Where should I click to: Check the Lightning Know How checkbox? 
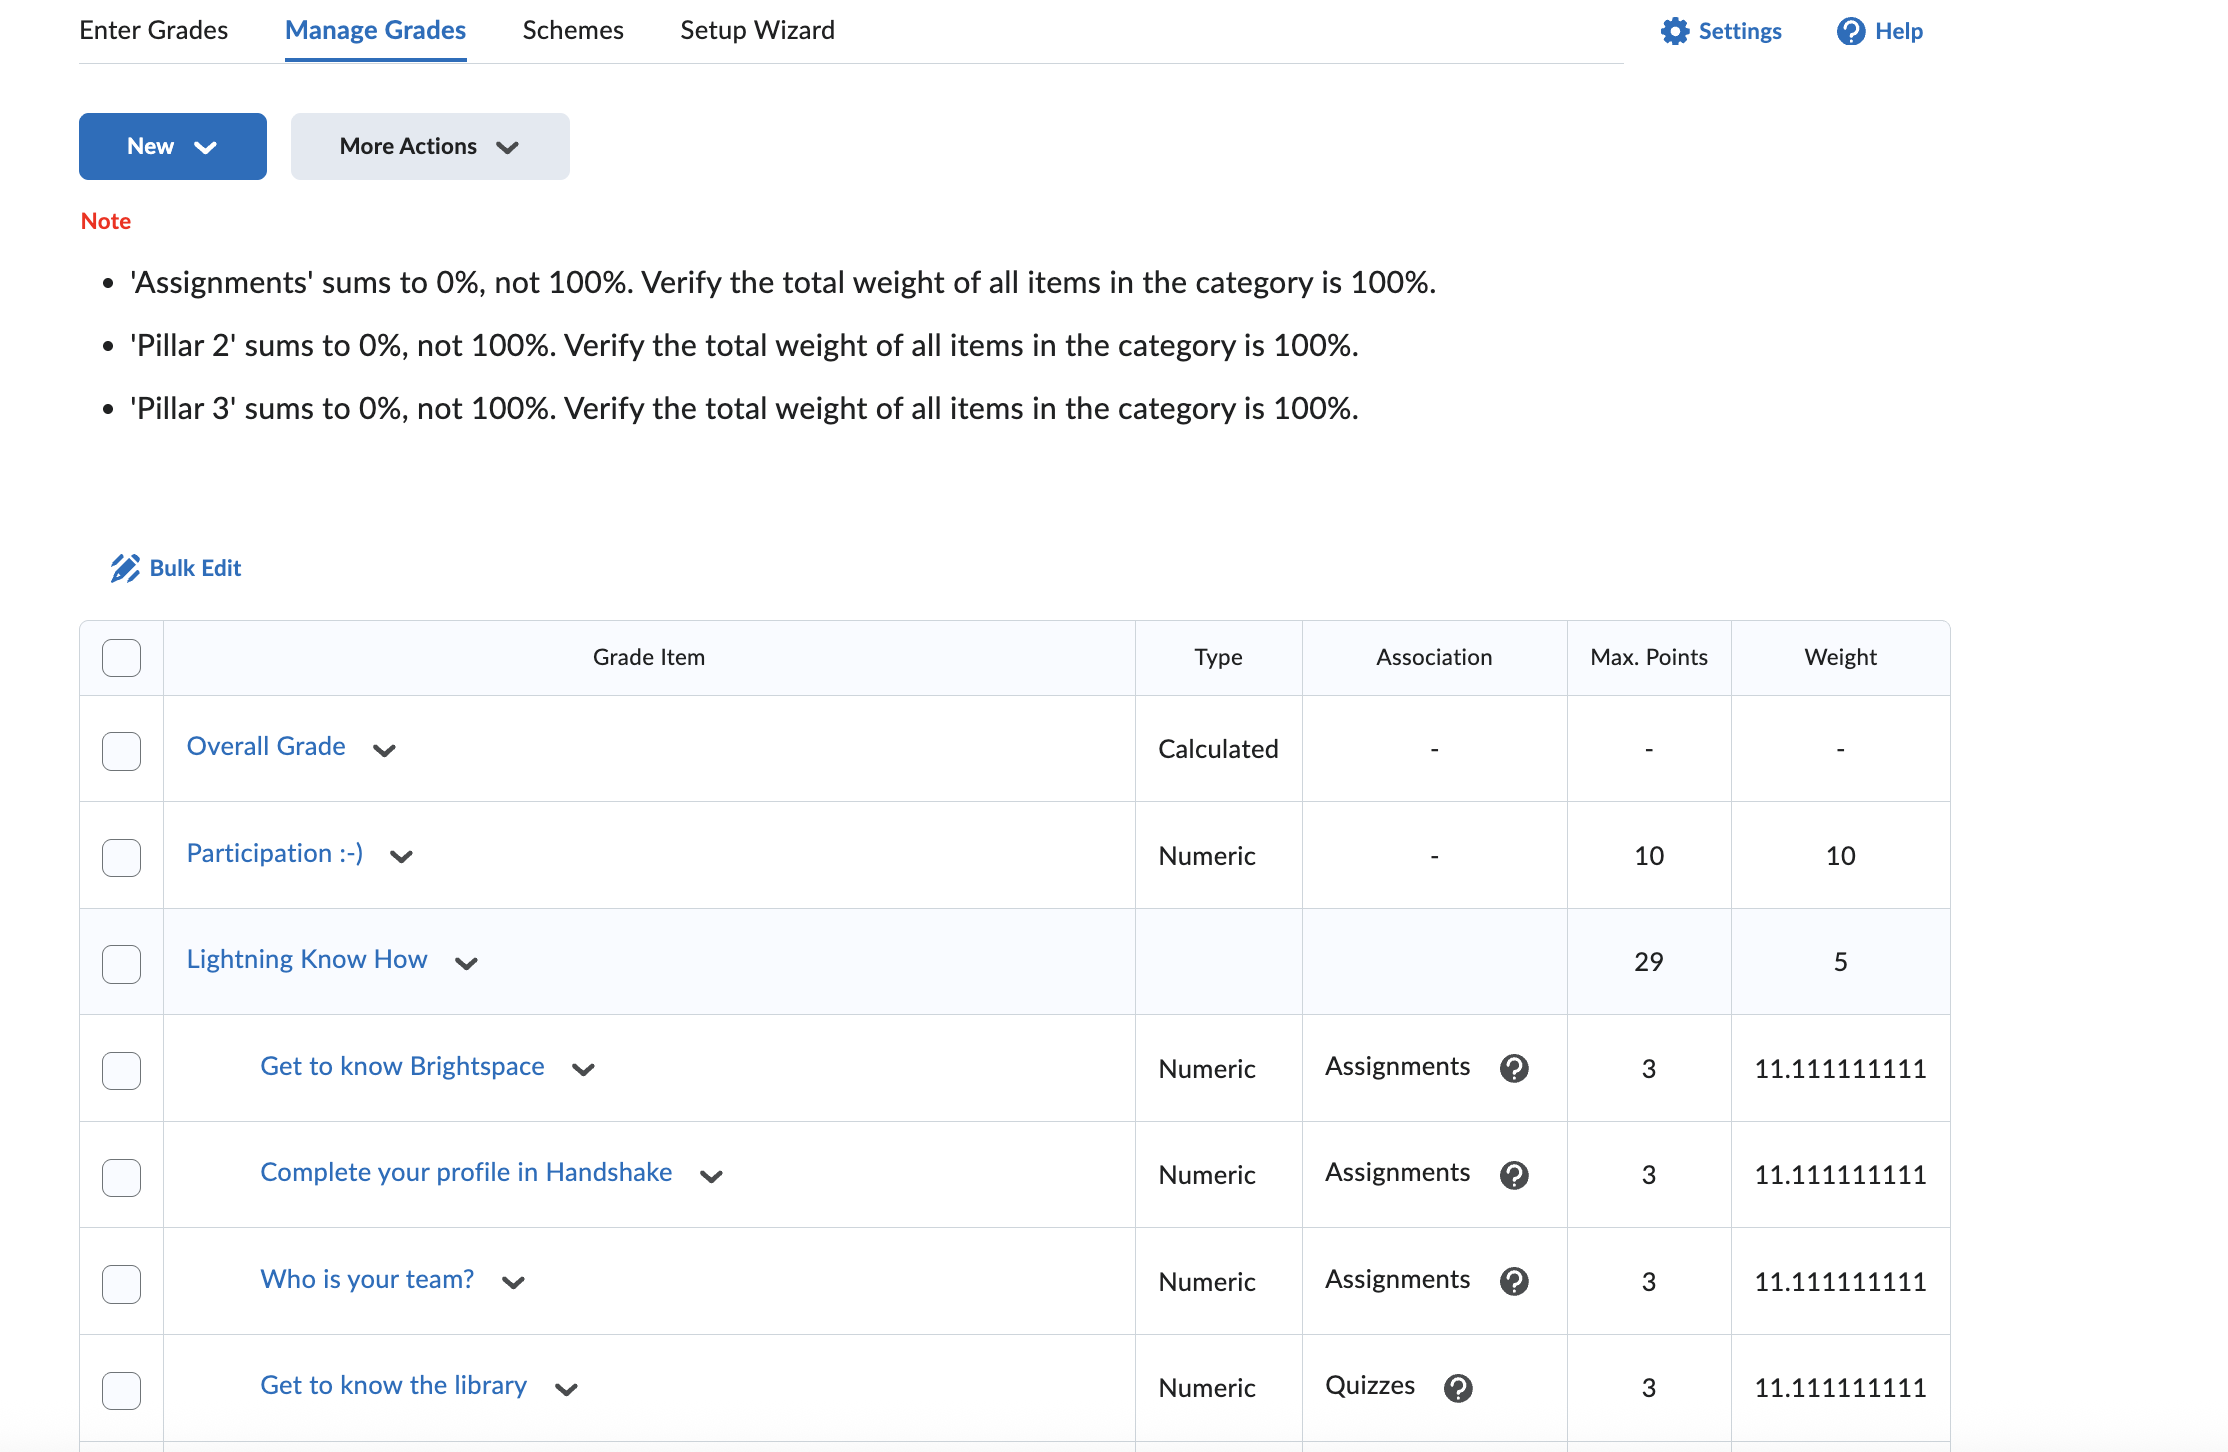(x=121, y=963)
